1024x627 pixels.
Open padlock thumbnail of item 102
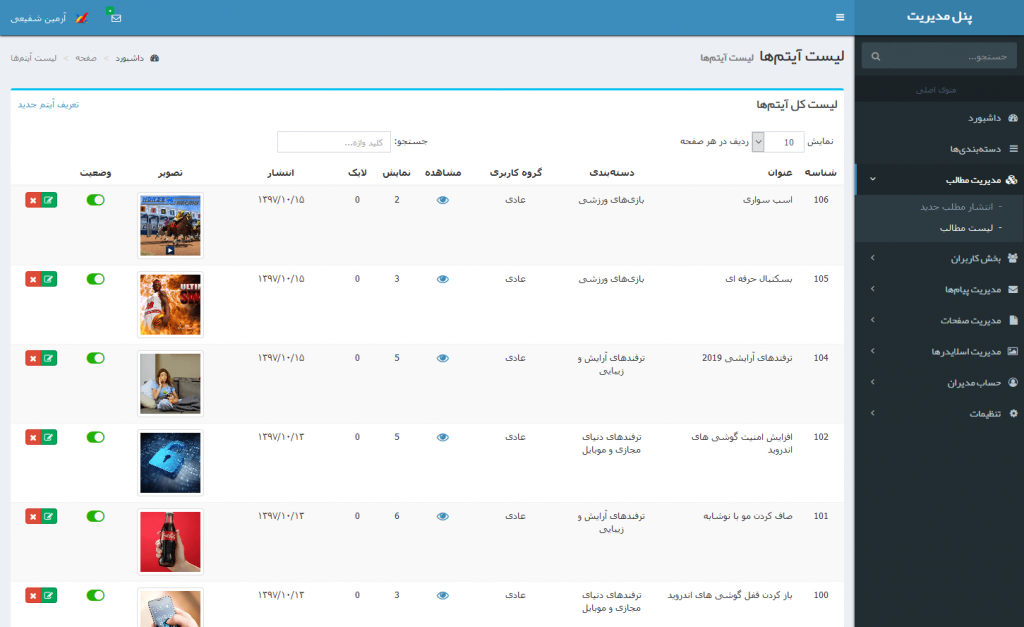[x=170, y=462]
